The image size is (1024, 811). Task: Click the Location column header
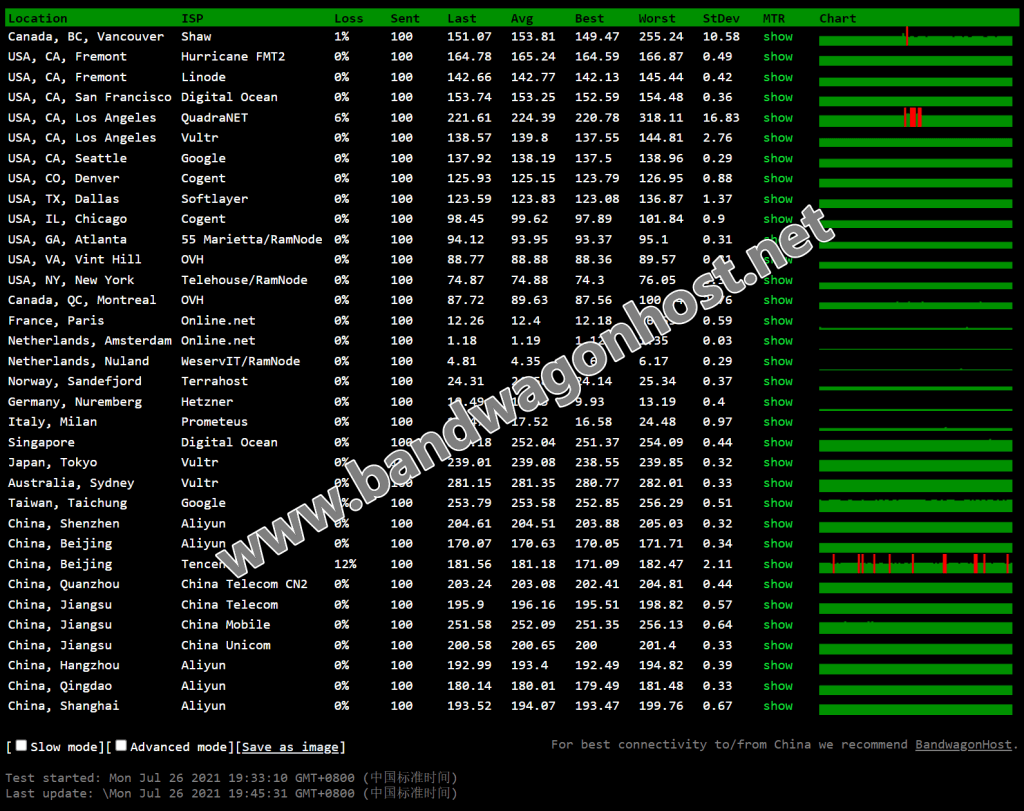click(x=37, y=18)
